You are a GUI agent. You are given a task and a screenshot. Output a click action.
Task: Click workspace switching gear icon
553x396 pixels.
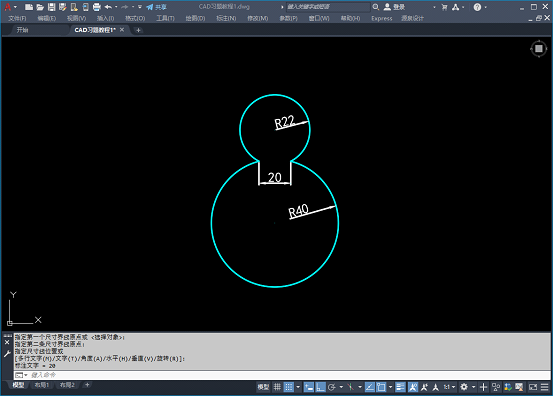[x=464, y=387]
